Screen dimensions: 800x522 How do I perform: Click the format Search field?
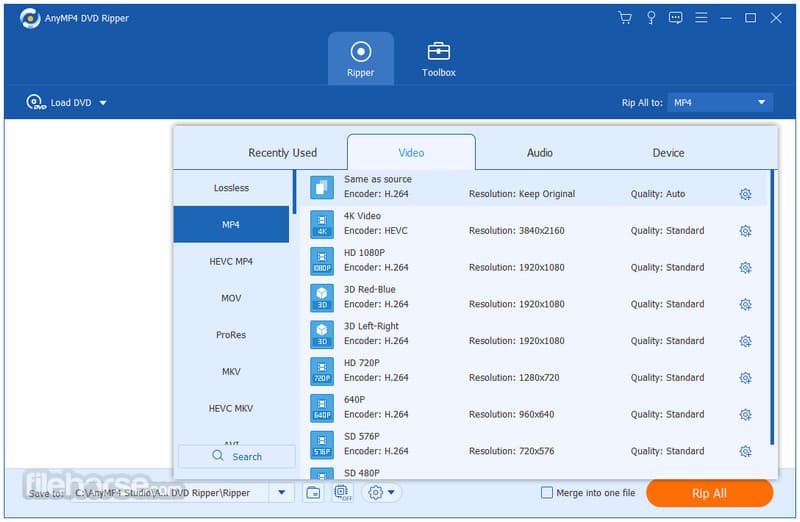(237, 457)
